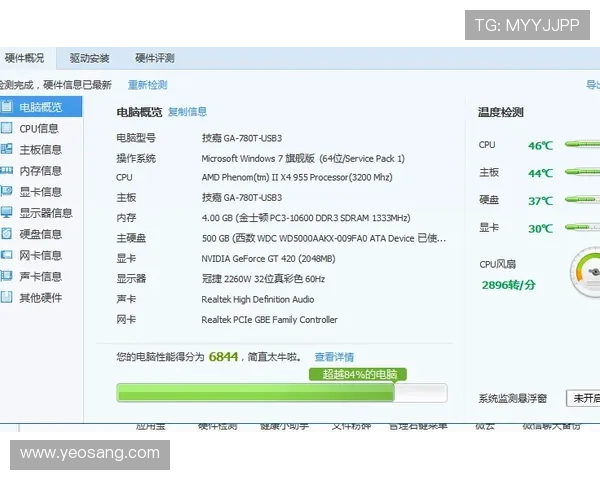Screen dimensions: 600x480
Task: Click the Realtek PCIe GBE Family Controller text
Action: pyautogui.click(x=269, y=320)
